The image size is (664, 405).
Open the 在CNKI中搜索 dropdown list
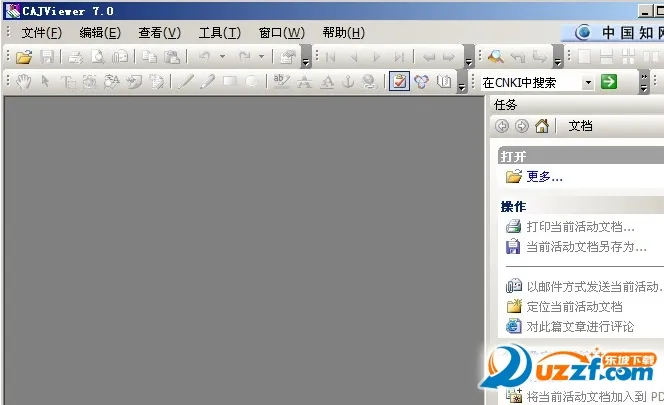588,82
